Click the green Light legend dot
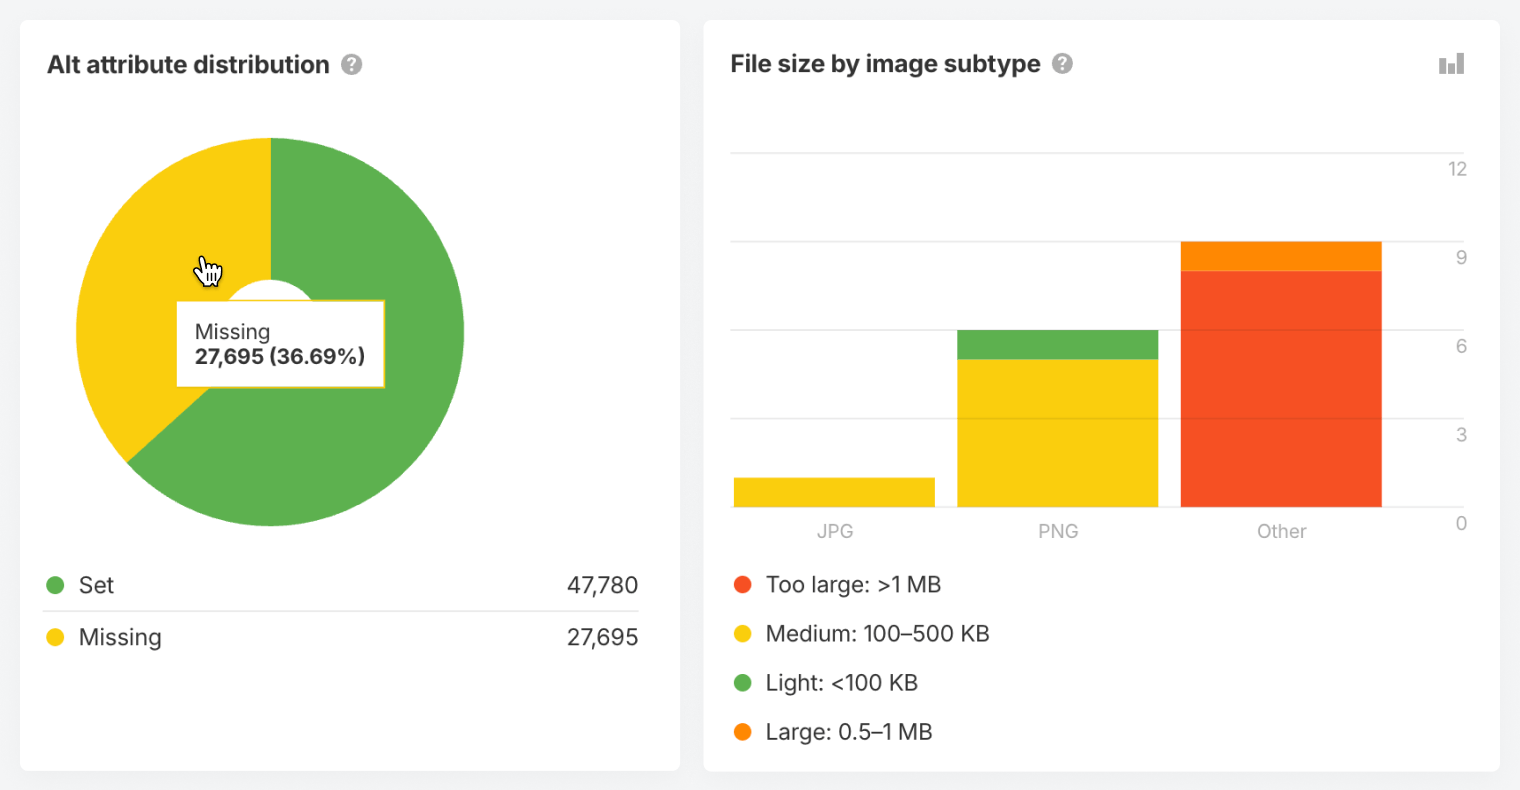This screenshot has width=1520, height=790. (742, 682)
